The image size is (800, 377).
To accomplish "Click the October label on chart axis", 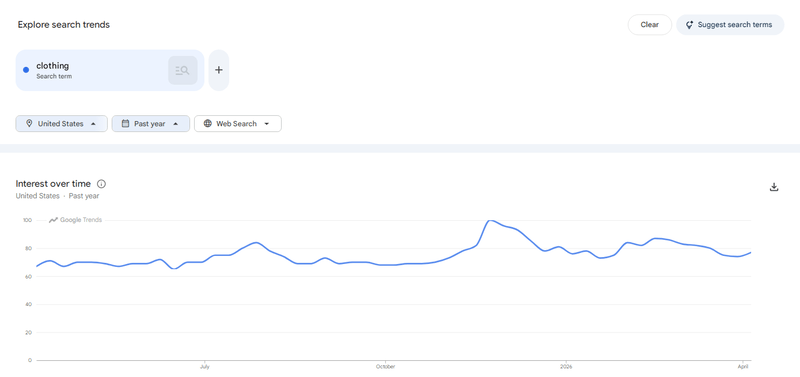I will pyautogui.click(x=385, y=367).
